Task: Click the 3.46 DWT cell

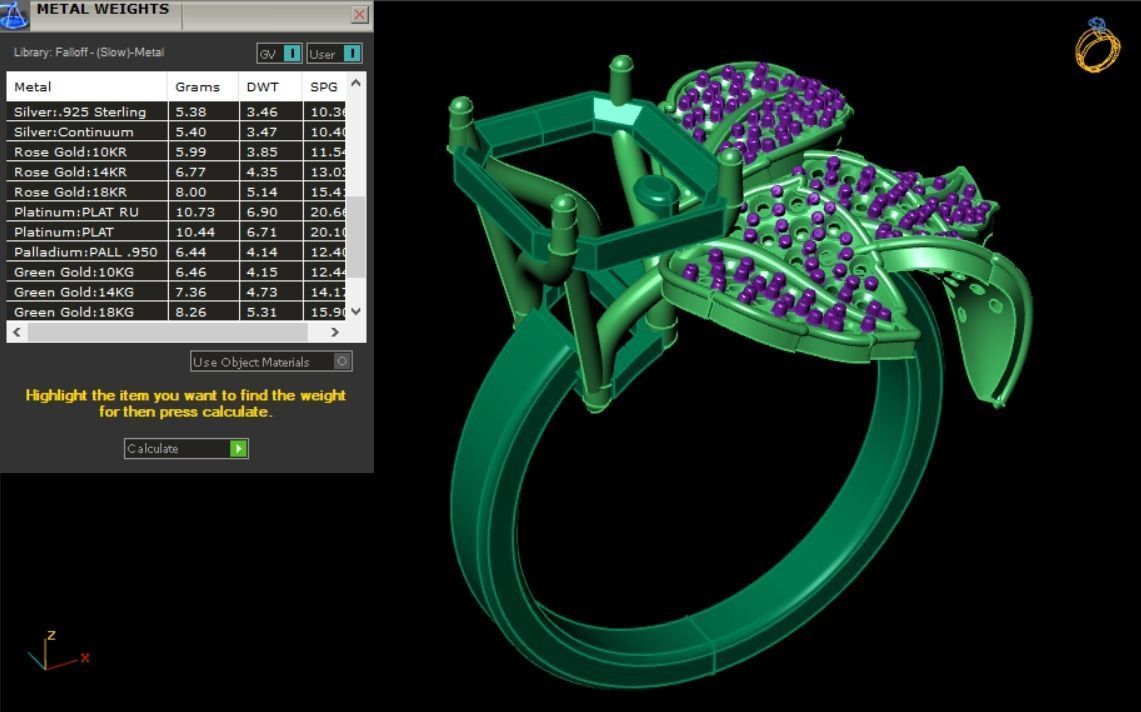Action: [x=270, y=112]
